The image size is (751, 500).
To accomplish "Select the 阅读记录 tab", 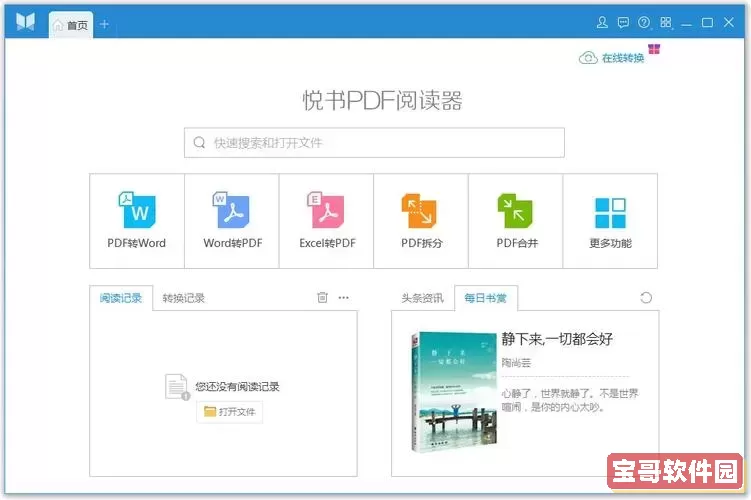I will (x=121, y=298).
